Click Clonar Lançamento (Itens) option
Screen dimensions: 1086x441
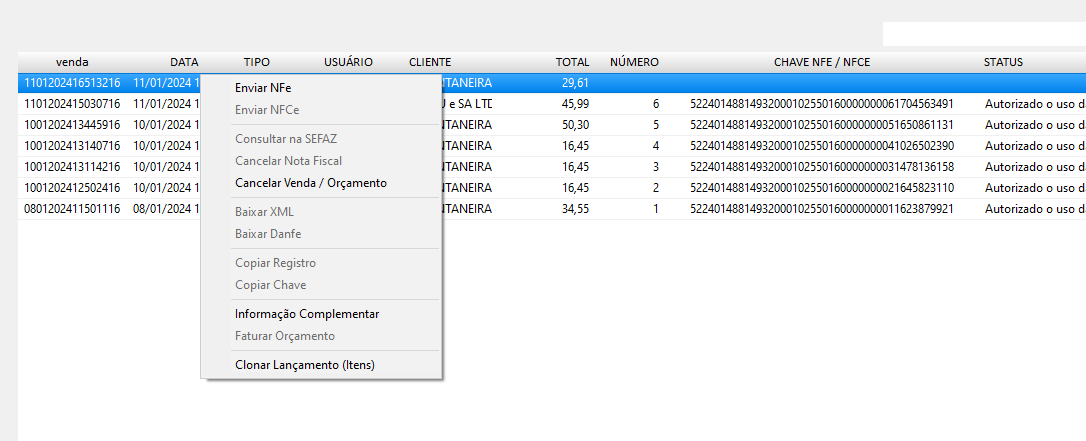[304, 365]
